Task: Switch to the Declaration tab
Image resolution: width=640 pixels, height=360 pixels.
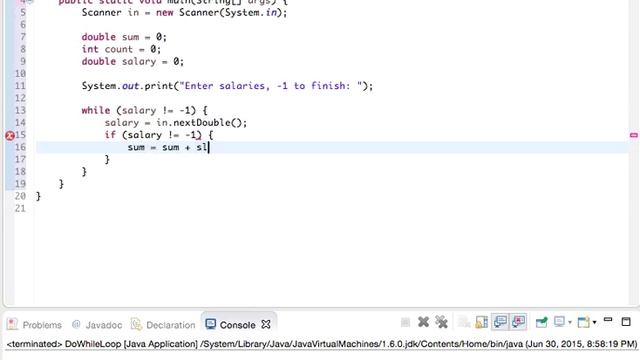Action: pos(171,325)
